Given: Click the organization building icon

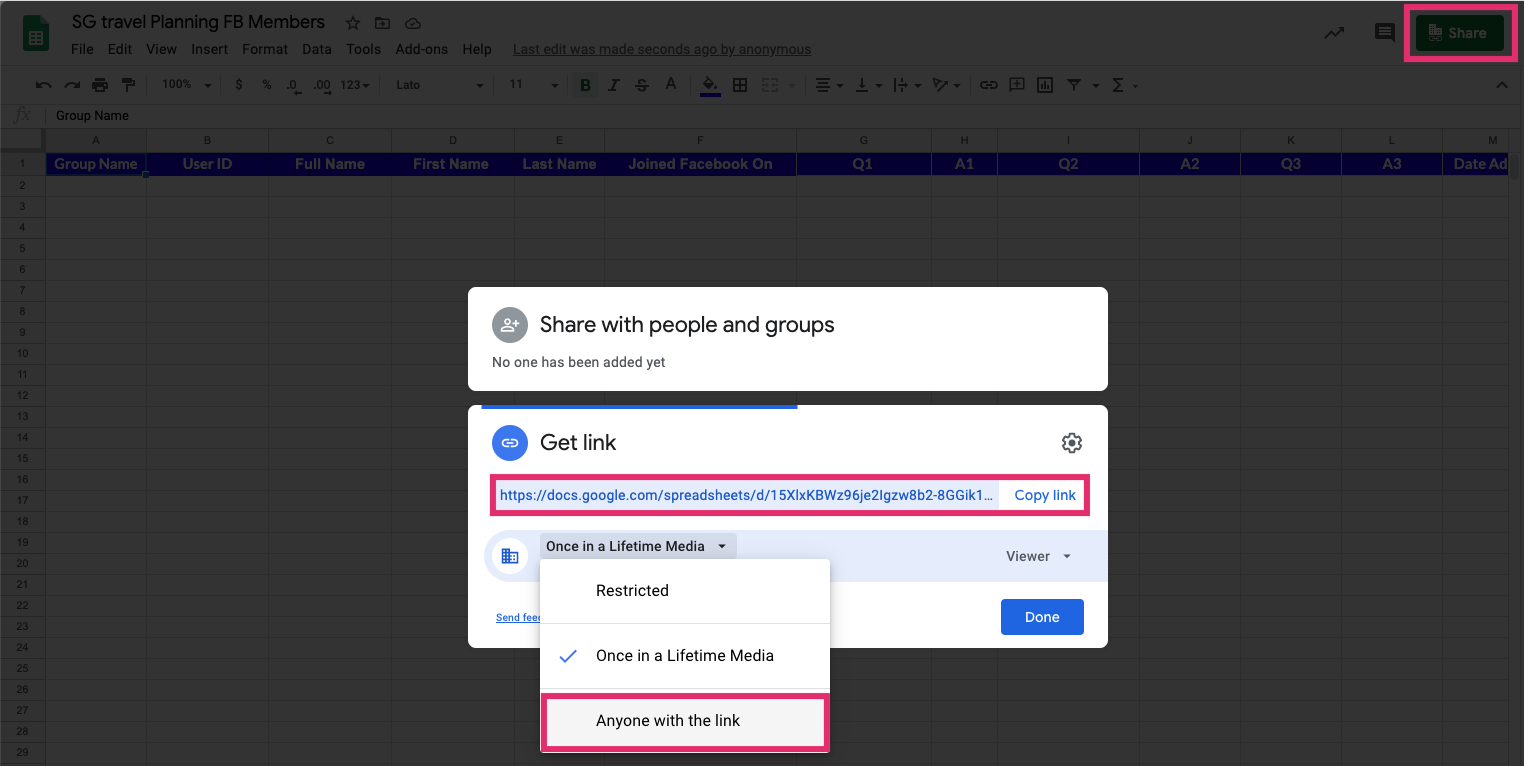Looking at the screenshot, I should [x=510, y=556].
